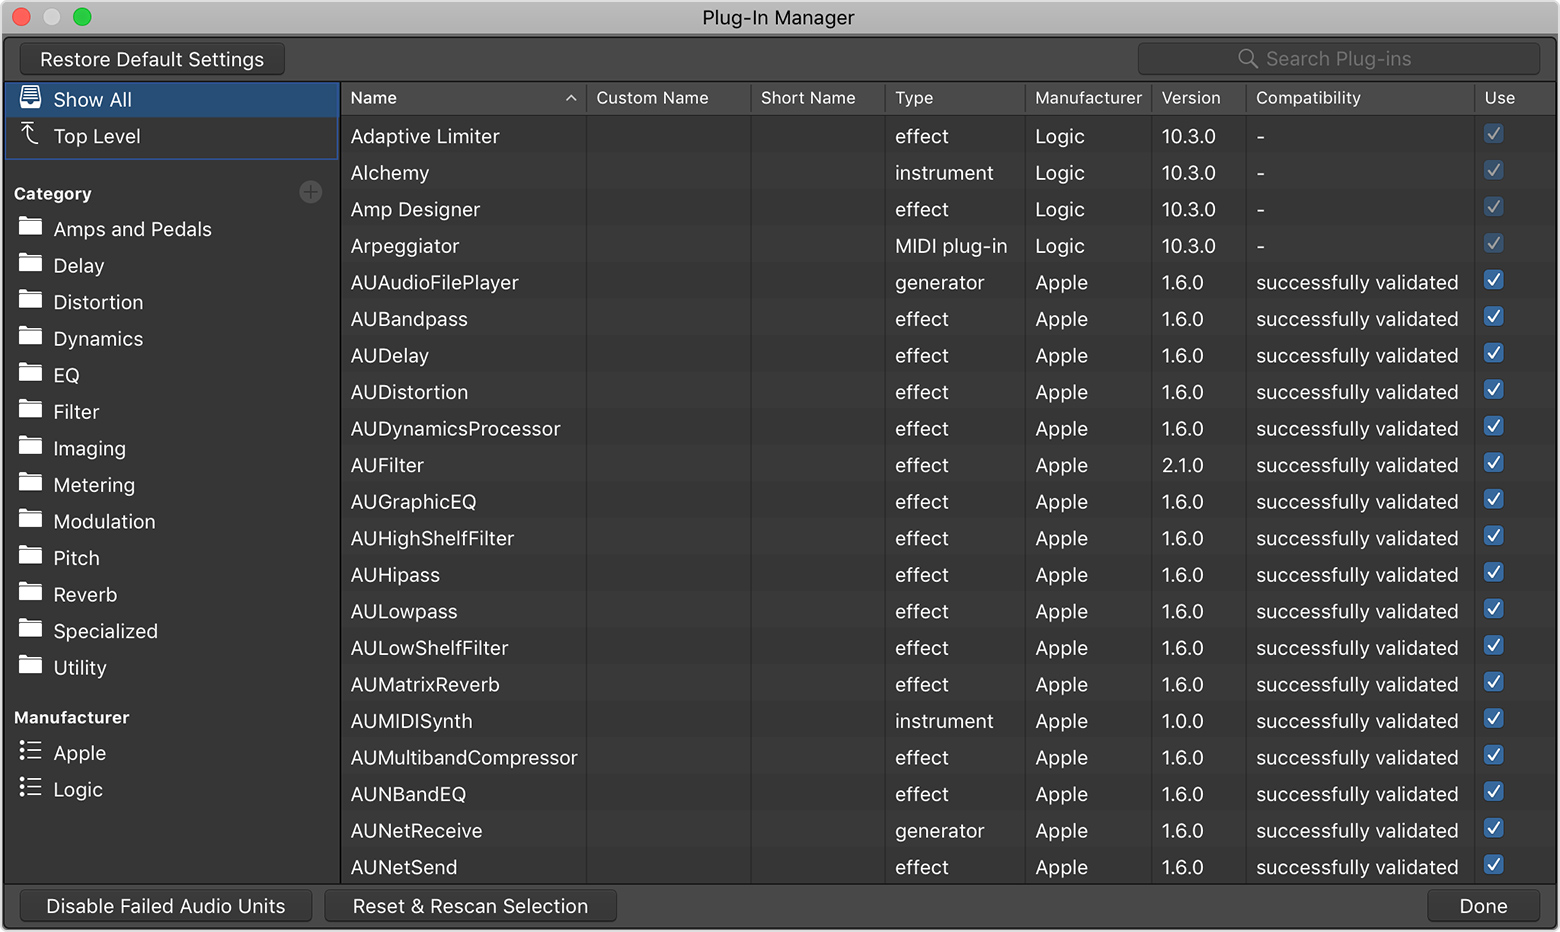The height and width of the screenshot is (932, 1560).
Task: Click the Specialized folder icon
Action: (x=31, y=629)
